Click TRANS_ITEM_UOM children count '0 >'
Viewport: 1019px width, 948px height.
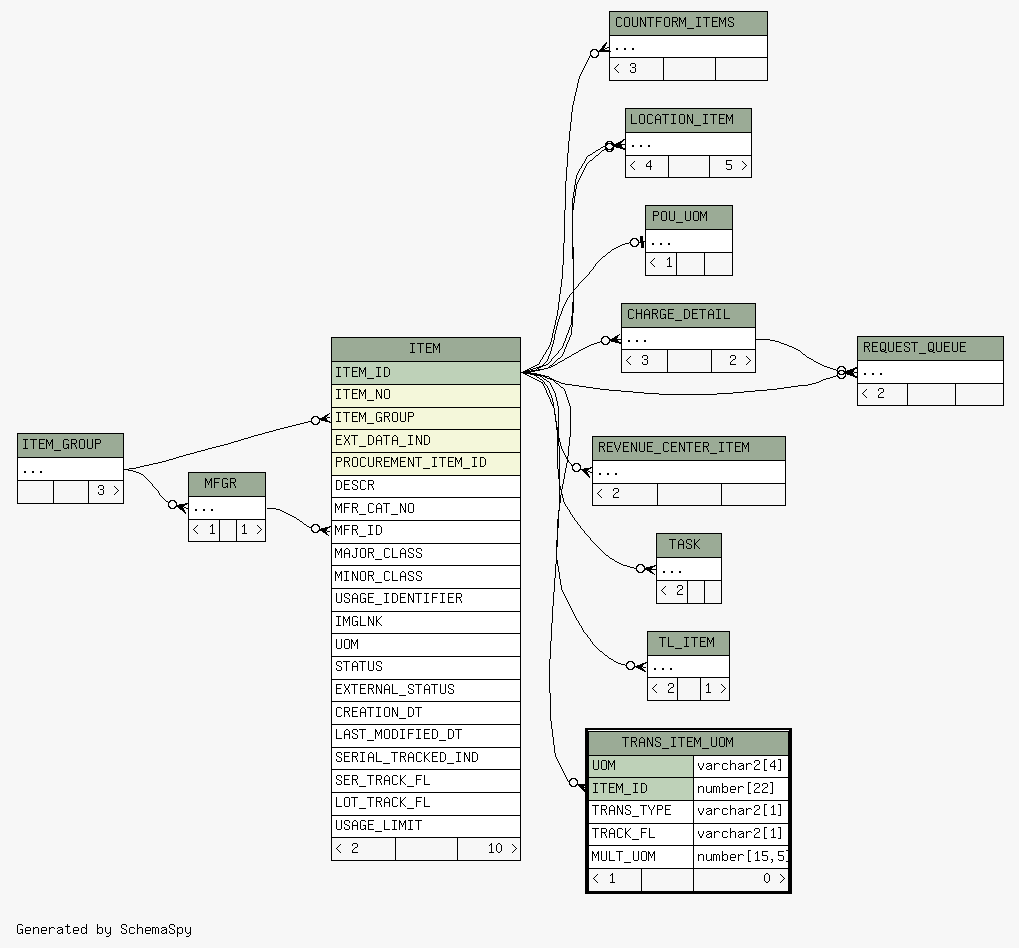click(740, 879)
